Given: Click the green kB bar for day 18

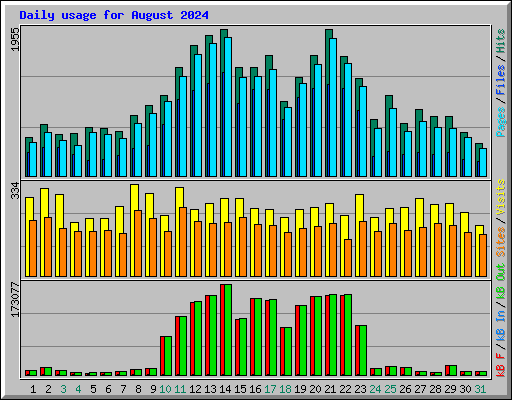Looking at the screenshot, I should [x=288, y=352].
